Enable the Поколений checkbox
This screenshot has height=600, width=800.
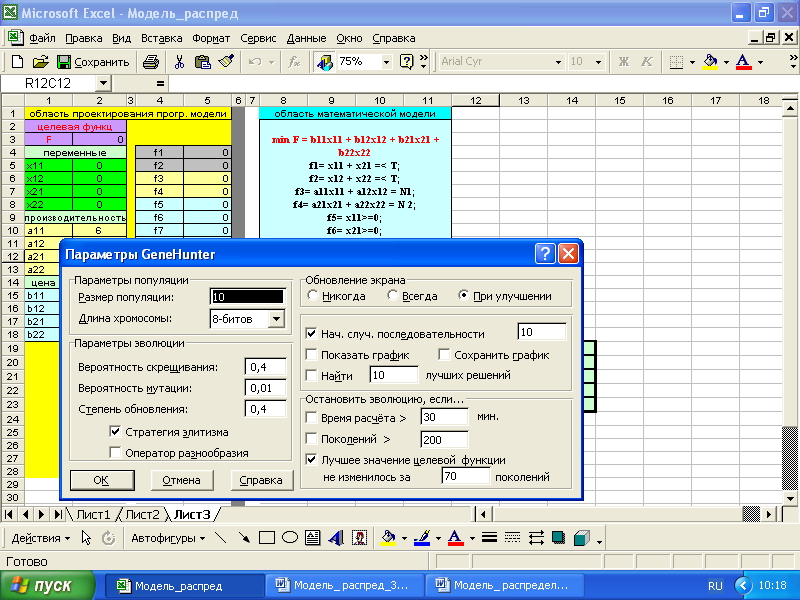pyautogui.click(x=311, y=439)
